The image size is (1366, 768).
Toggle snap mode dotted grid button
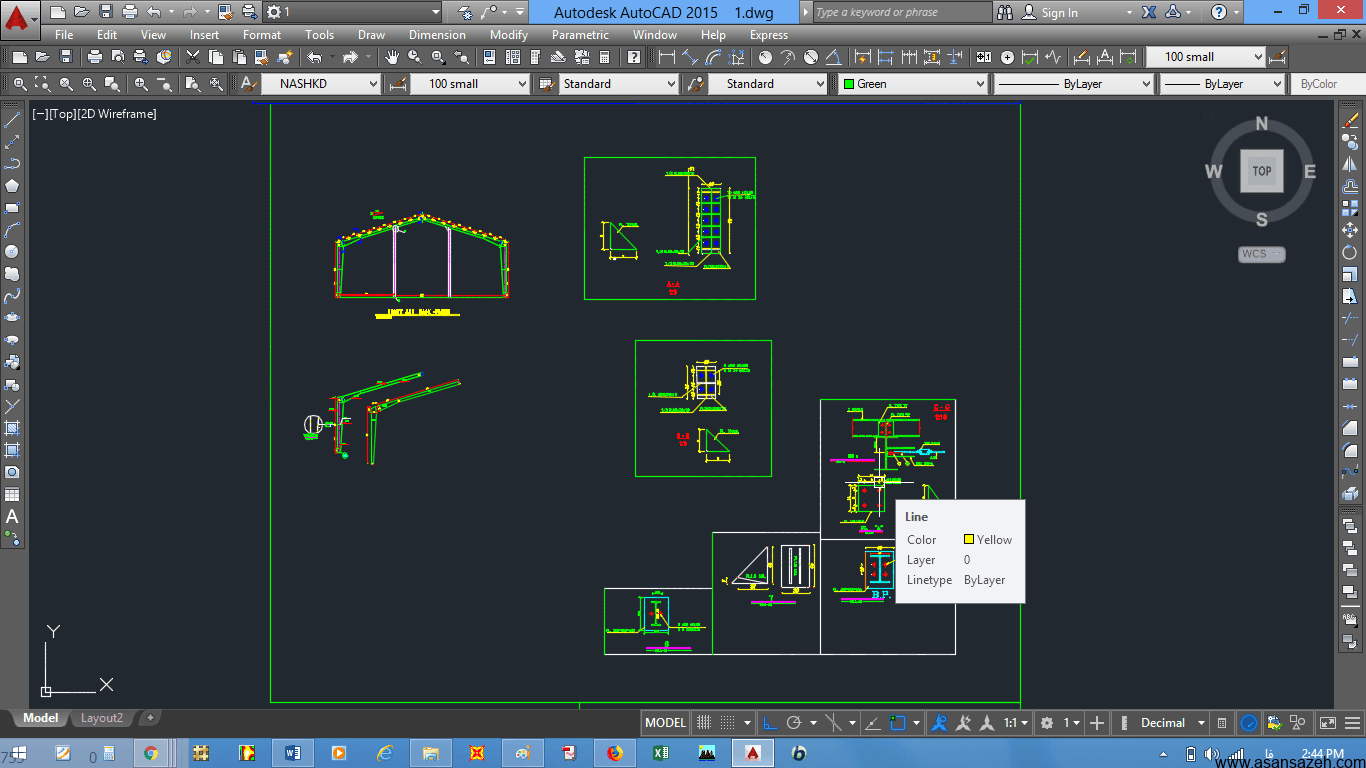(x=728, y=723)
